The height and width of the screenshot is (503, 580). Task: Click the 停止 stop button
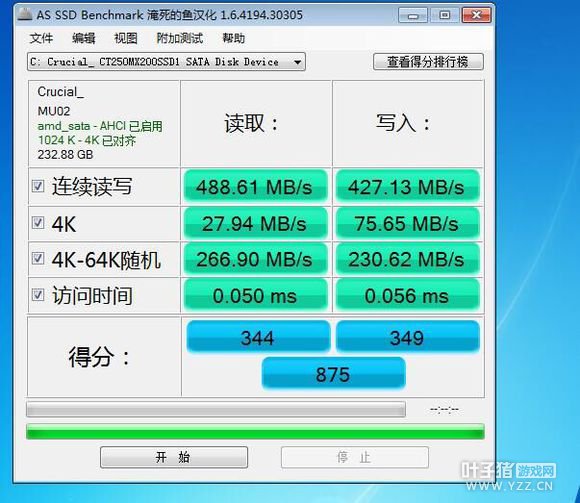[355, 457]
